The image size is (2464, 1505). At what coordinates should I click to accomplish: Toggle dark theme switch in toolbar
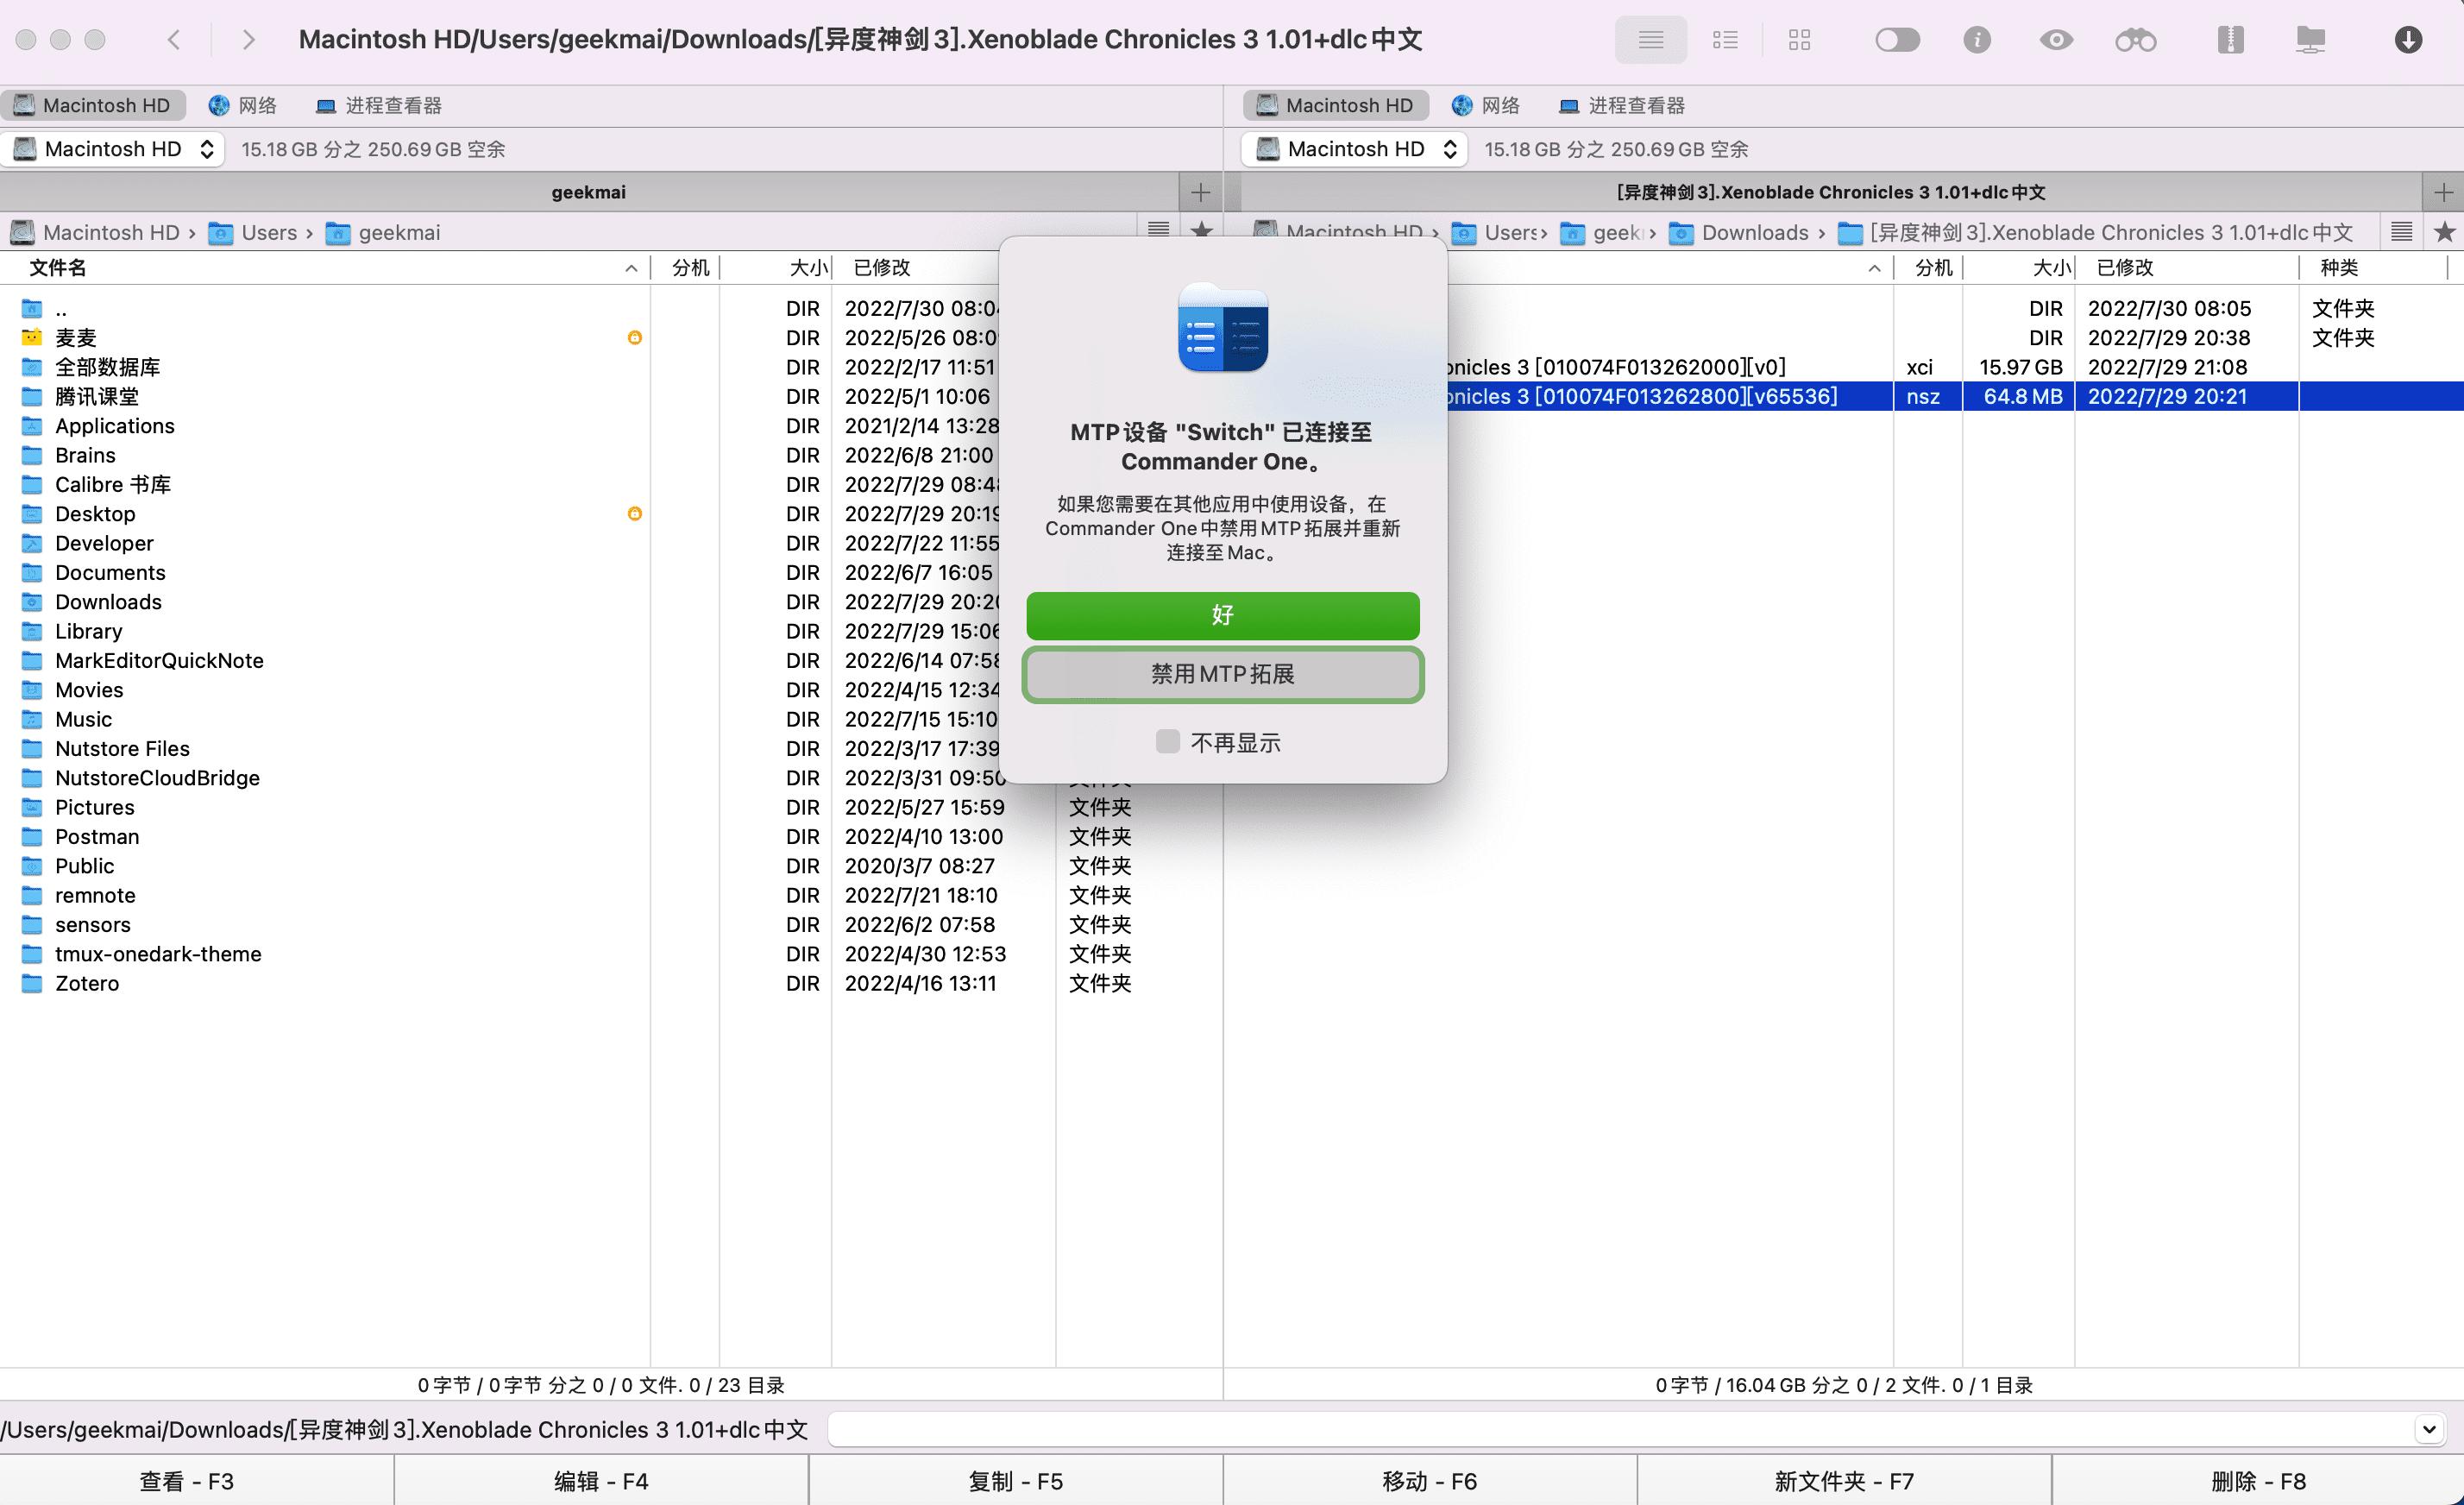pyautogui.click(x=1896, y=40)
